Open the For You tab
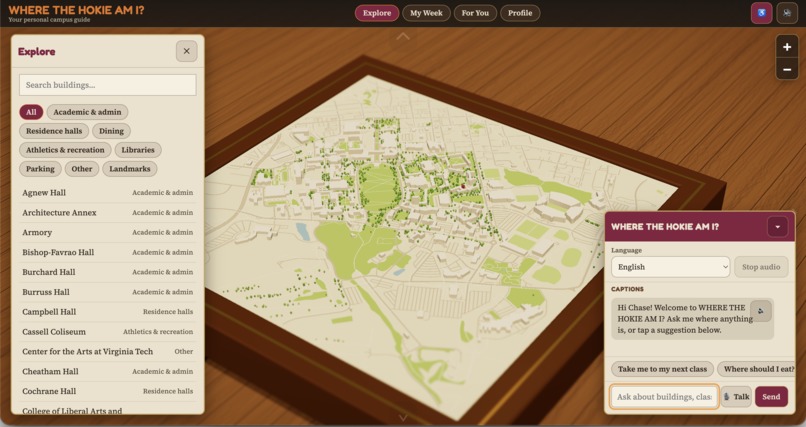Viewport: 806px width, 427px height. pyautogui.click(x=475, y=13)
